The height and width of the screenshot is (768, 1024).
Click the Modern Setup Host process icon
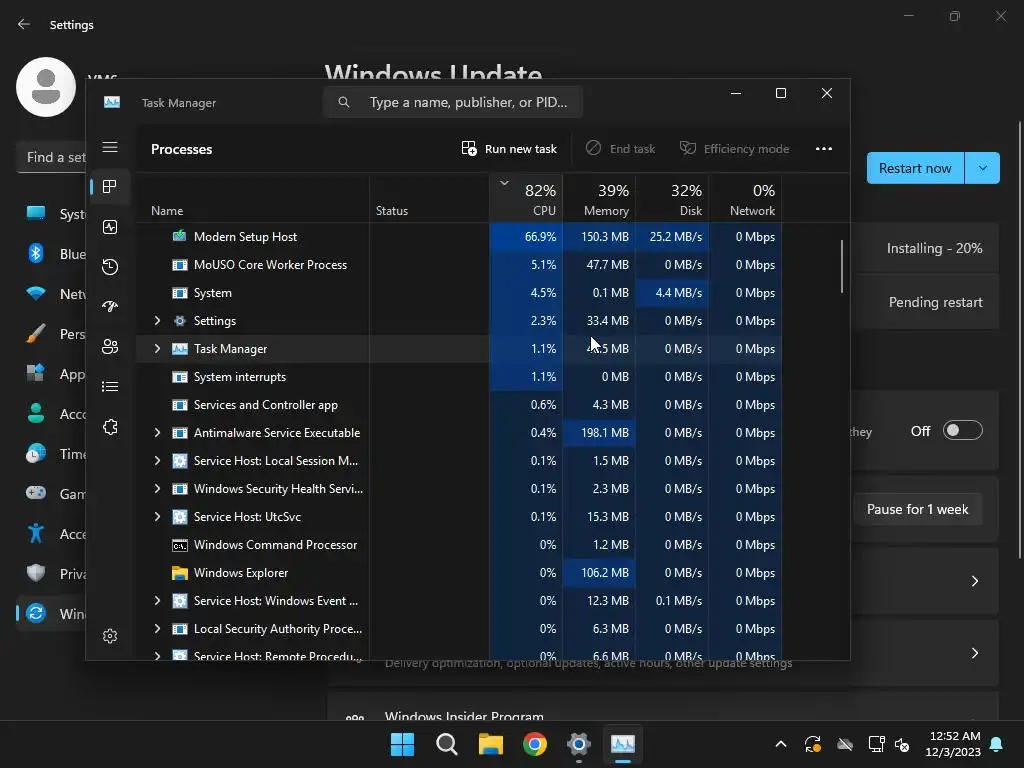(179, 236)
